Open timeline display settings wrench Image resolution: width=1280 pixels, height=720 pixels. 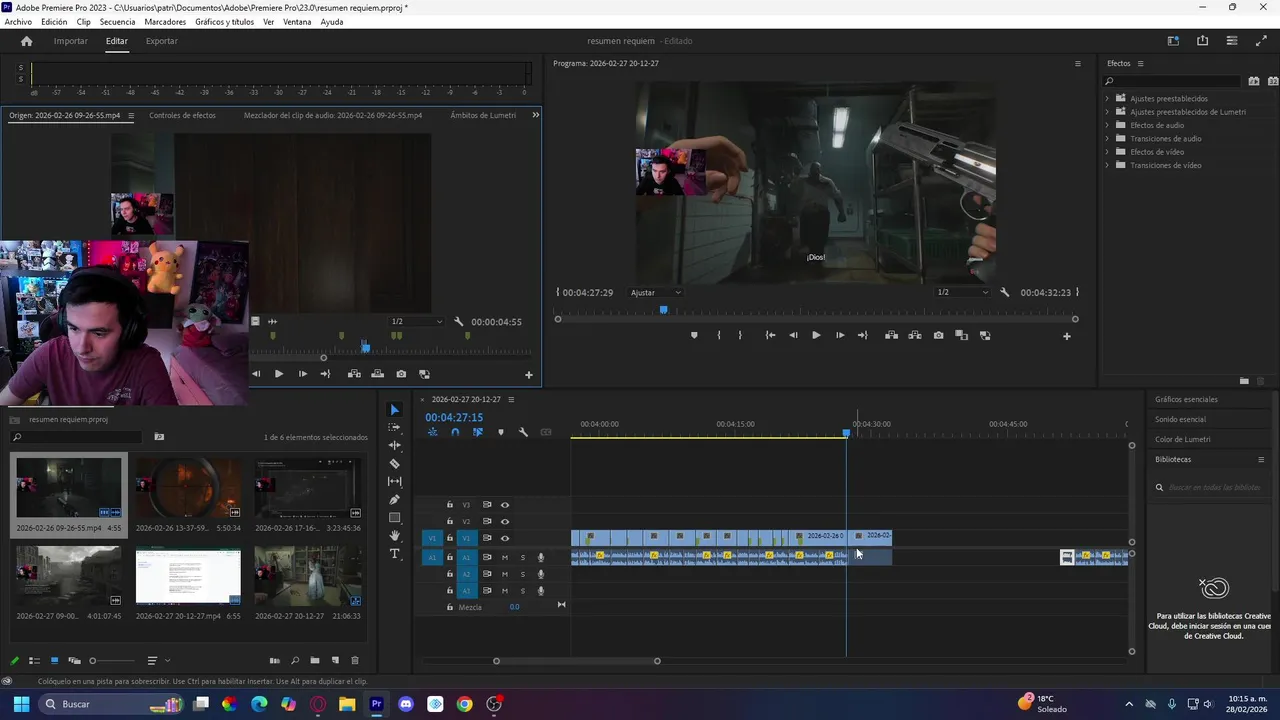point(523,432)
